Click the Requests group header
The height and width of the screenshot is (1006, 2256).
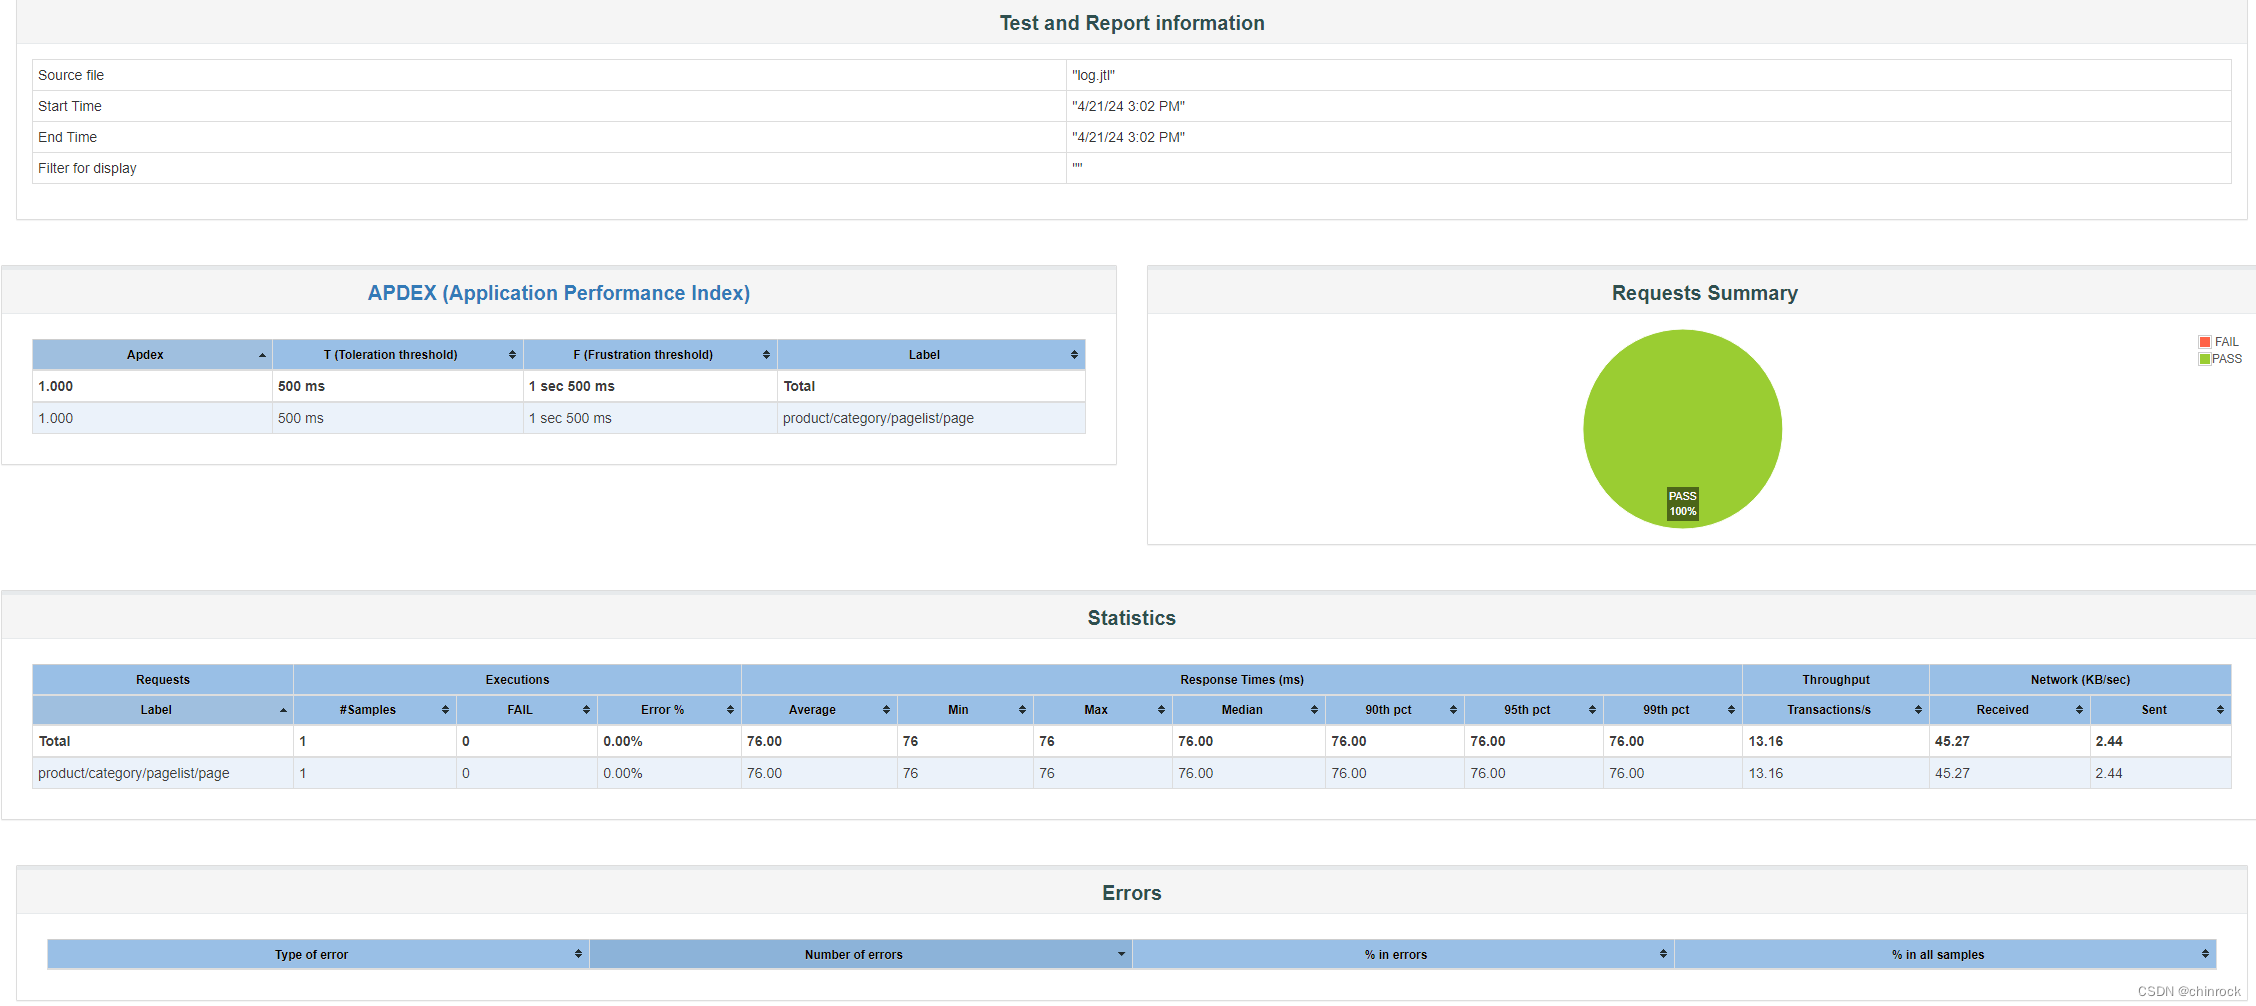tap(163, 680)
